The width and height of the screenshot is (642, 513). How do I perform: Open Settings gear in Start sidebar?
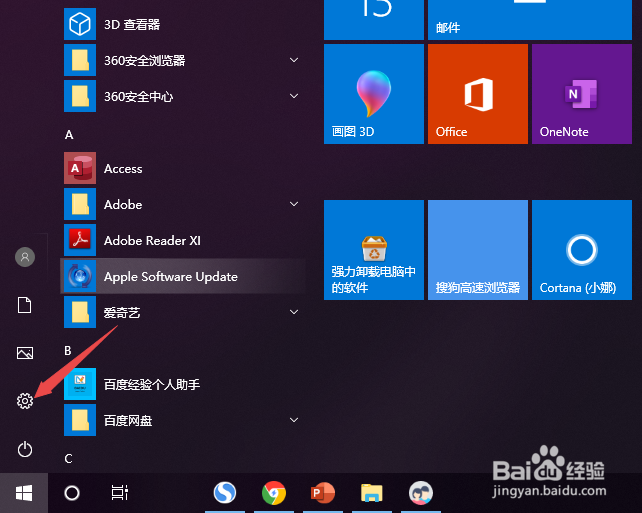(x=25, y=401)
